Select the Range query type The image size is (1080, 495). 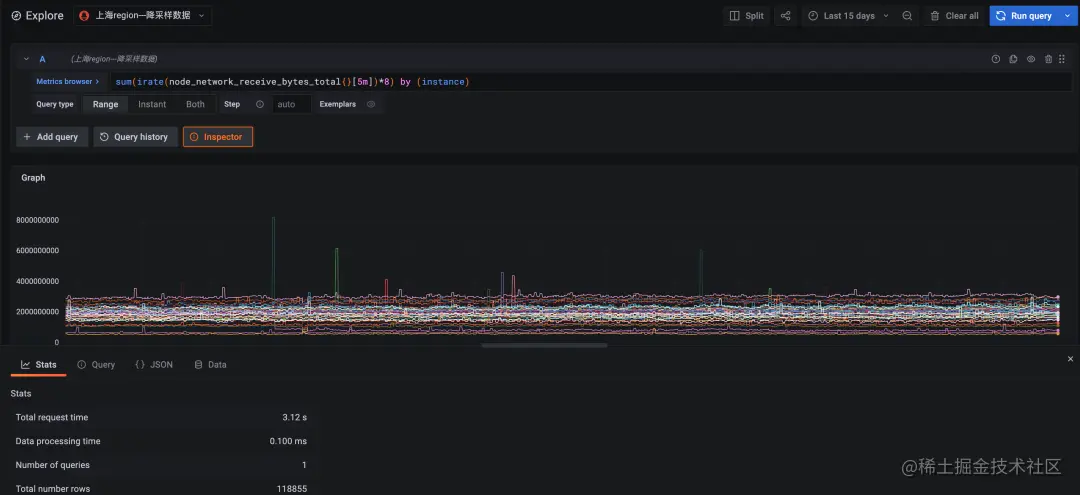point(105,105)
